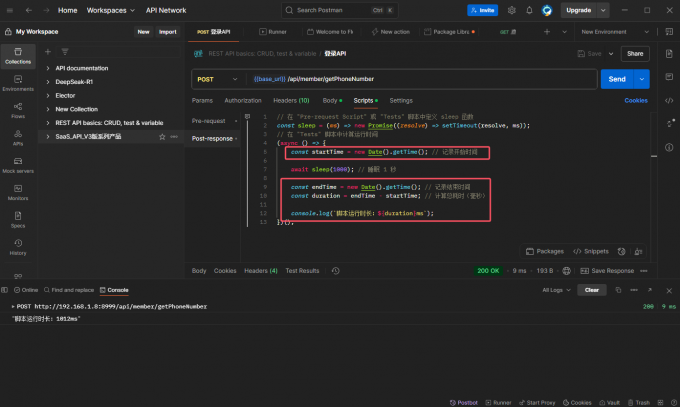The height and width of the screenshot is (407, 680).
Task: Open the APIs sidebar panel
Action: [18, 138]
